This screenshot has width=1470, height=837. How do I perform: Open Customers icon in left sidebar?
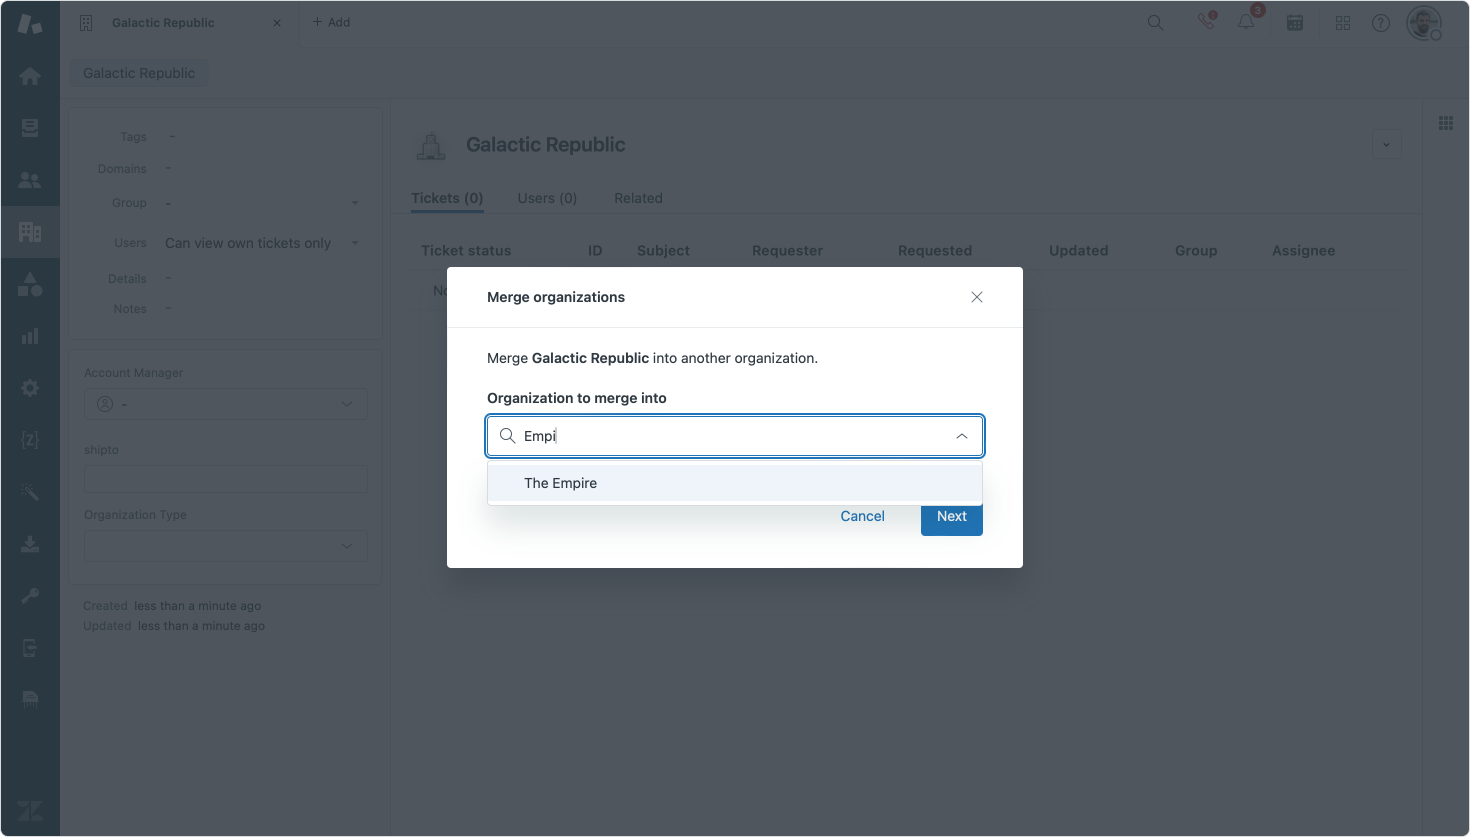pos(30,180)
